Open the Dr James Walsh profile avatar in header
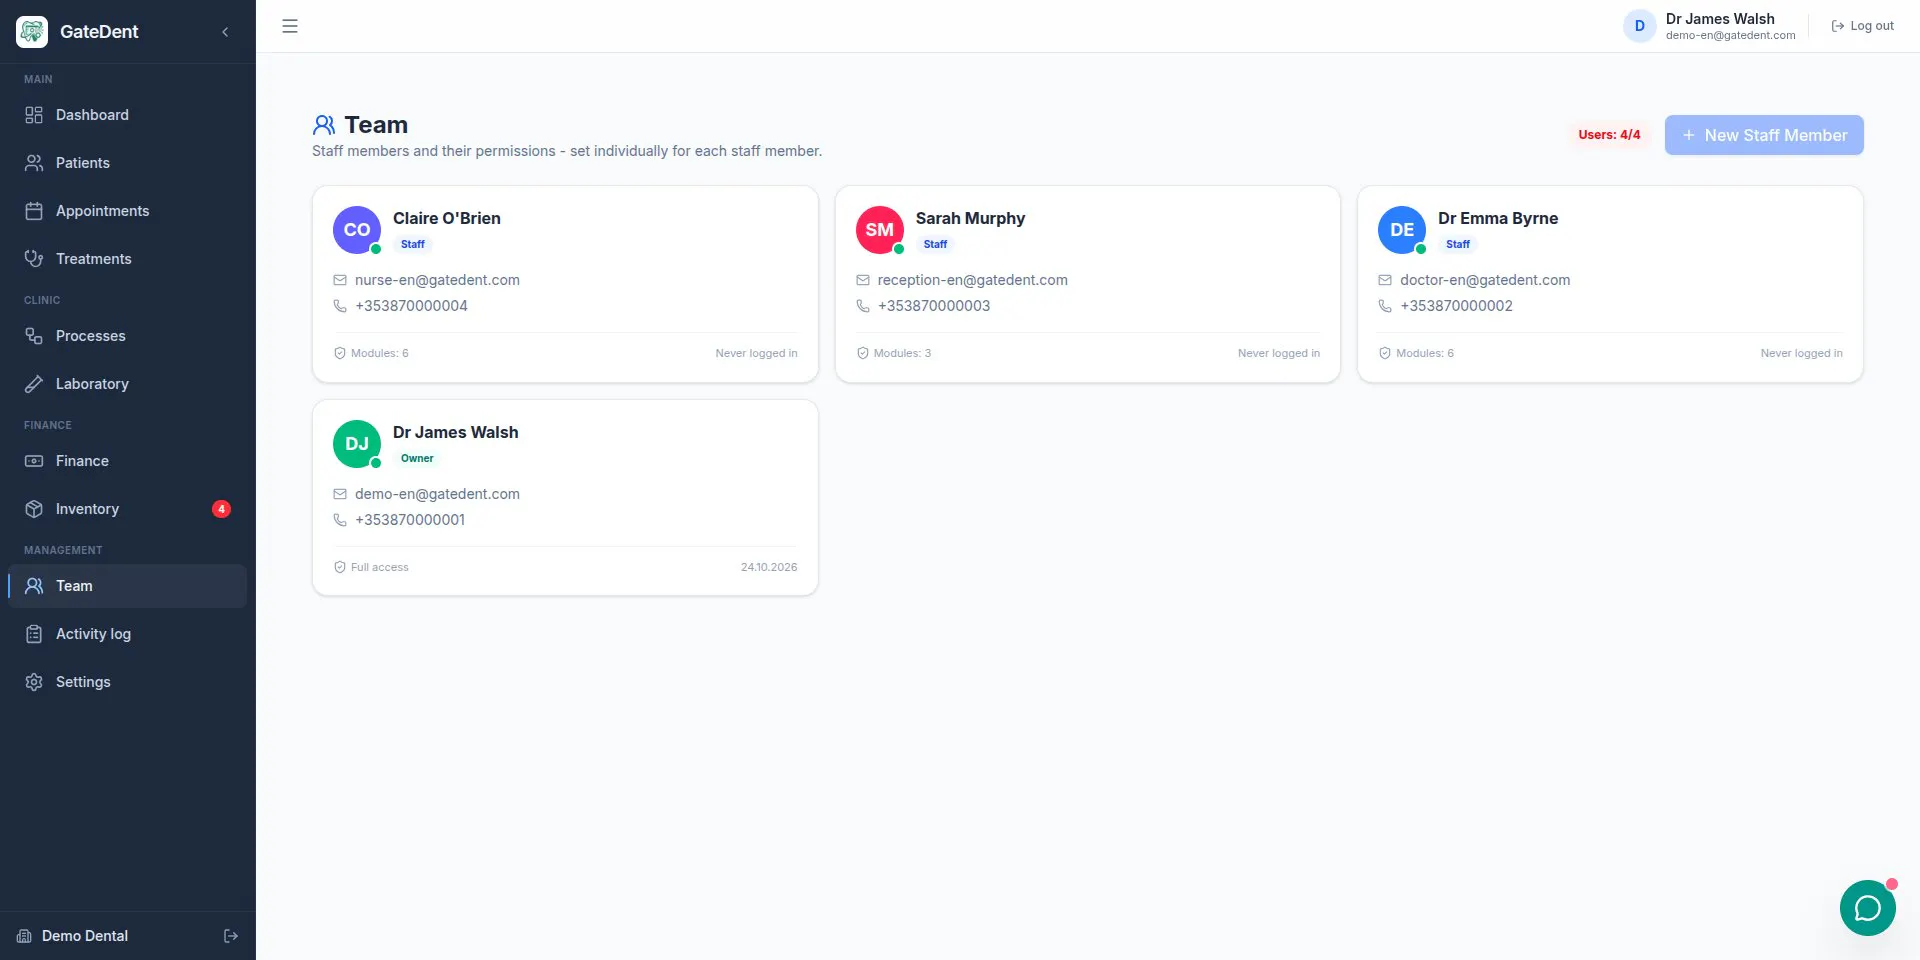 [1640, 26]
